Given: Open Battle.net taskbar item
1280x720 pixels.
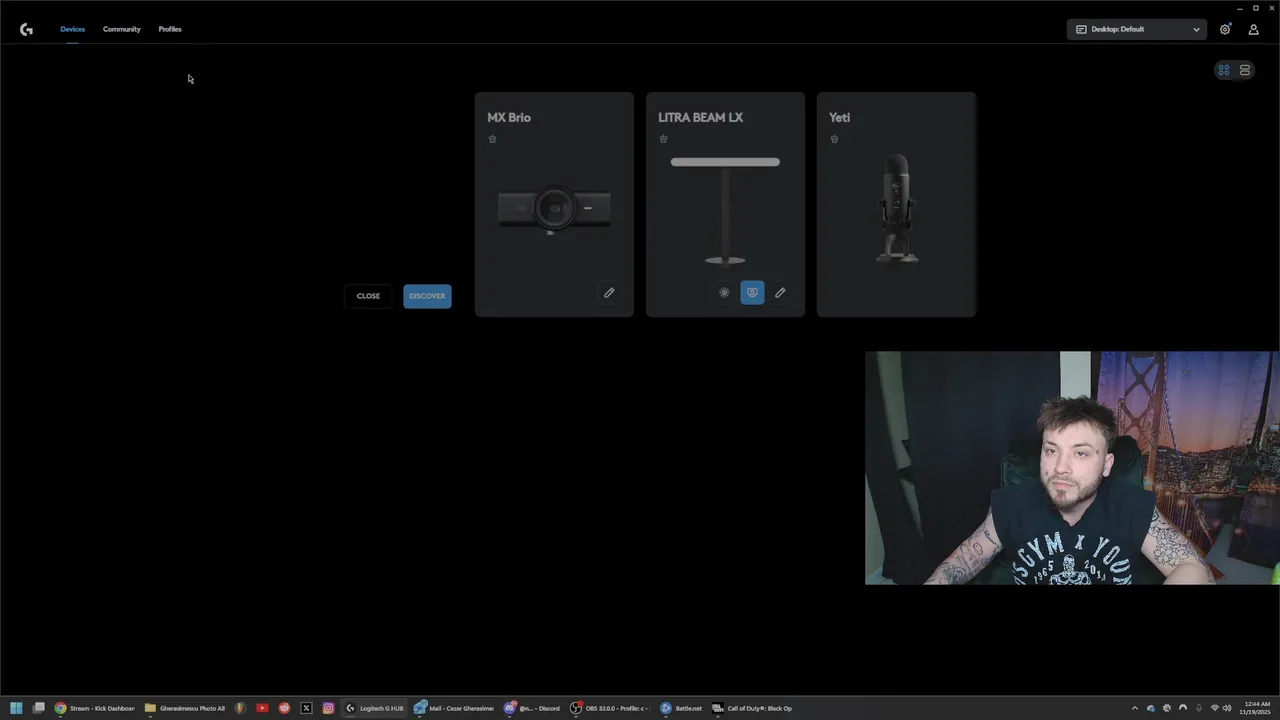Looking at the screenshot, I should coord(681,708).
